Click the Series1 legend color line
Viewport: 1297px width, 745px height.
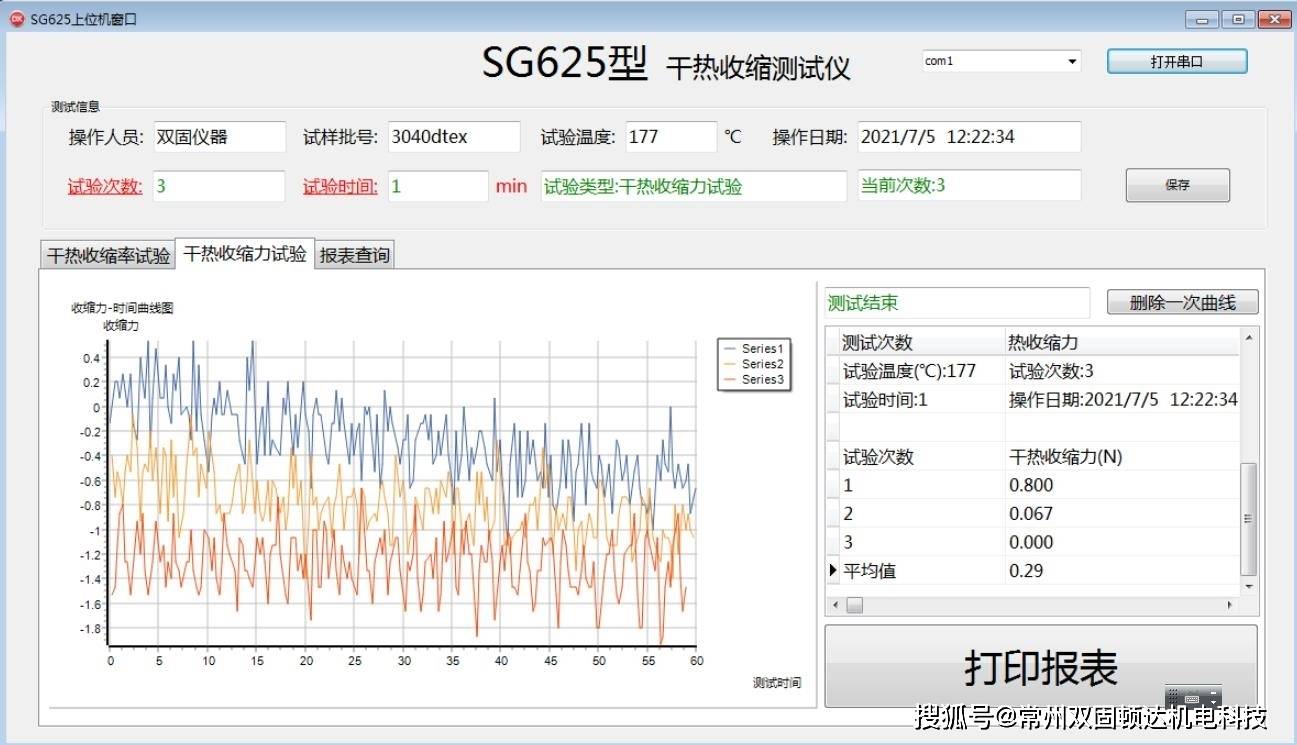tap(729, 349)
